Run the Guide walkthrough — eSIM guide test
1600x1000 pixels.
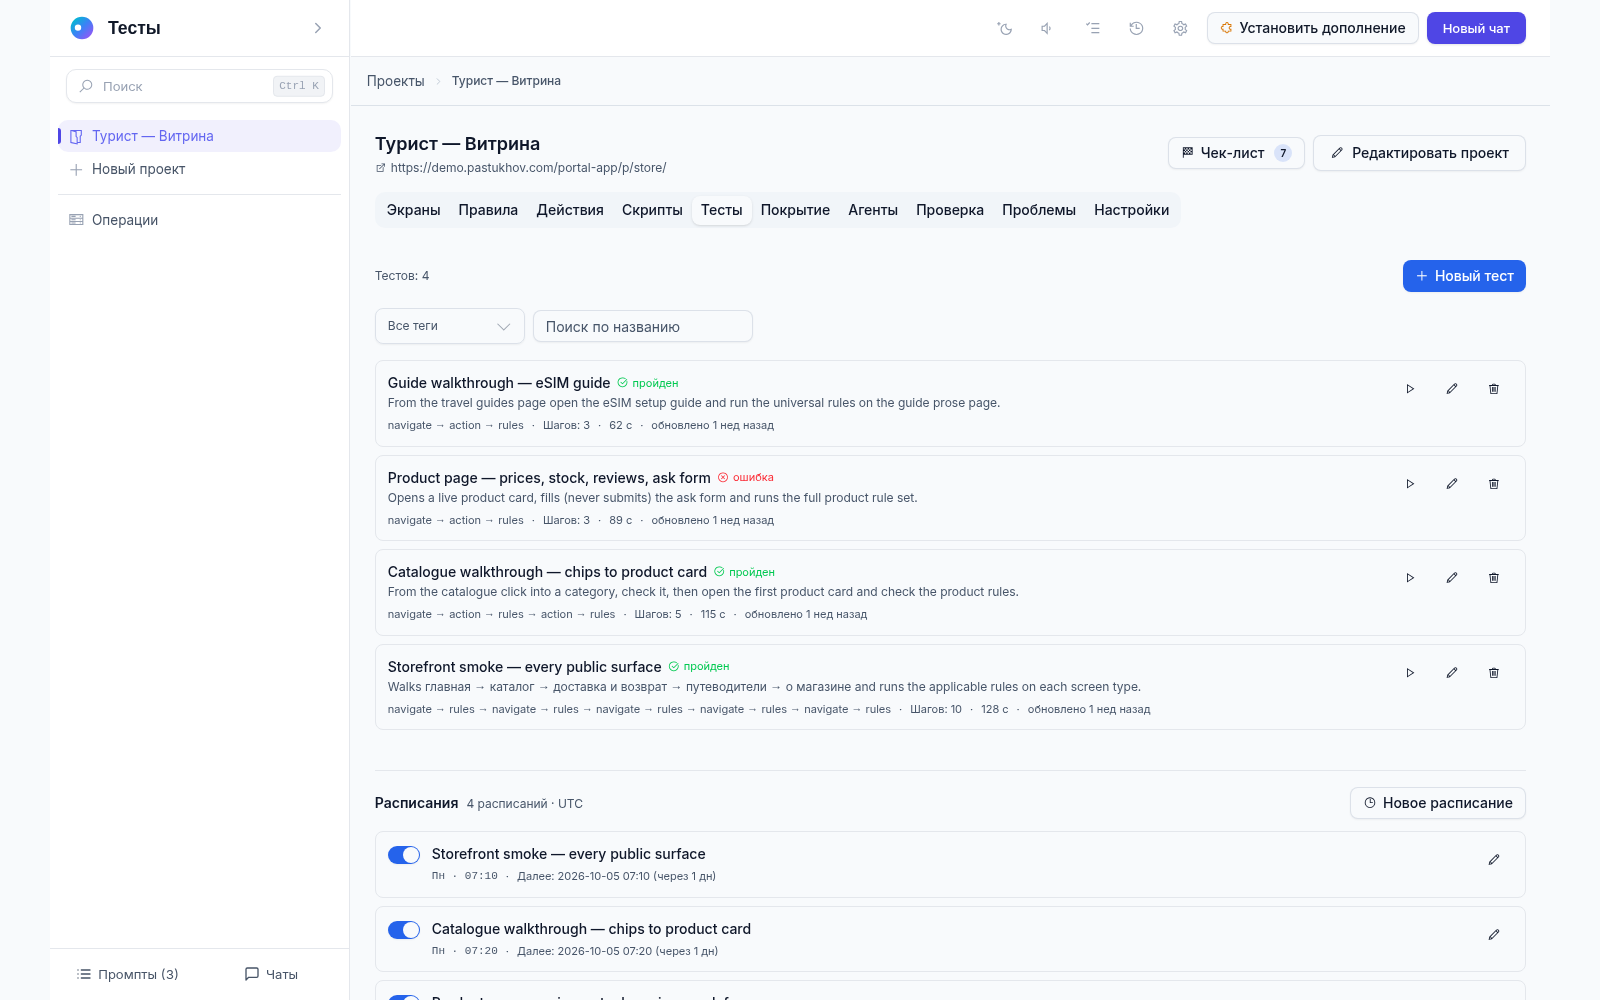[x=1410, y=389]
